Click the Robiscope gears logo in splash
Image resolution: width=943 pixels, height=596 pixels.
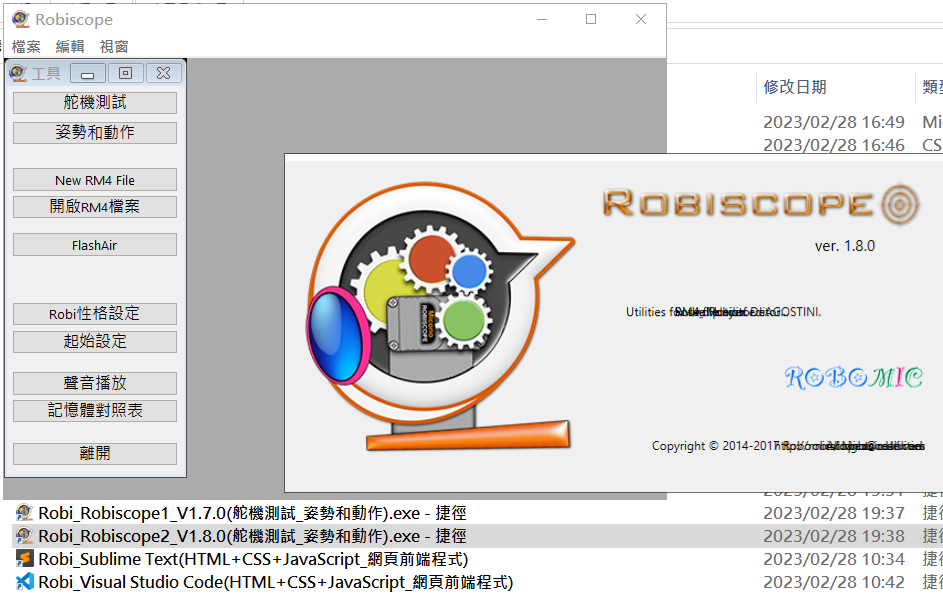(440, 317)
